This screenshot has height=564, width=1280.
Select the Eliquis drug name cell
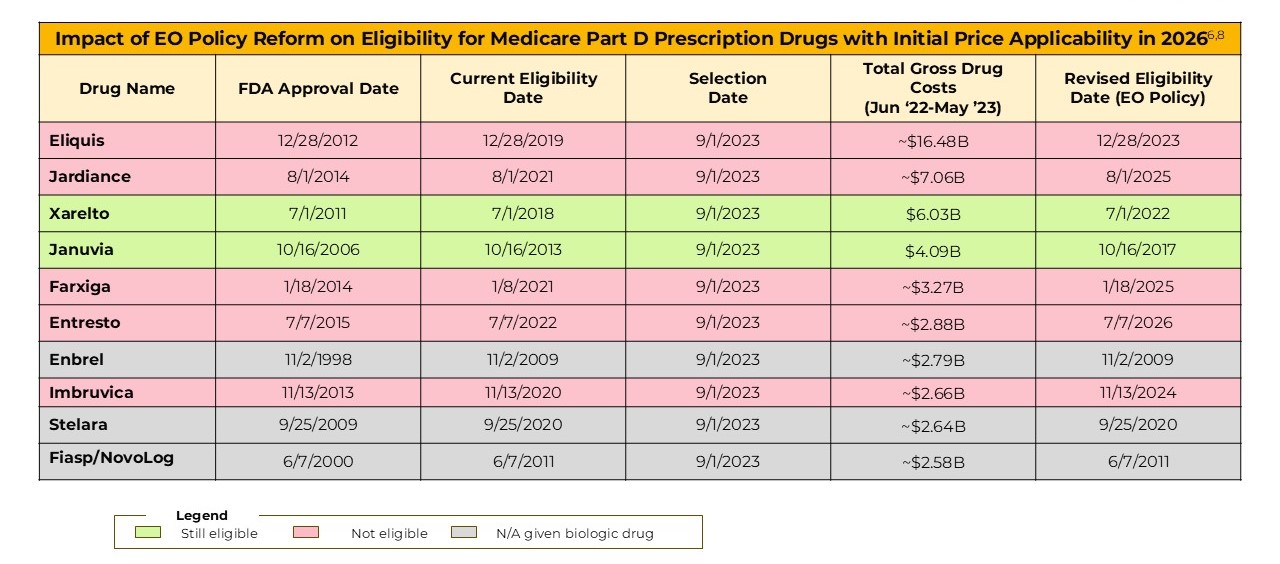(77, 140)
